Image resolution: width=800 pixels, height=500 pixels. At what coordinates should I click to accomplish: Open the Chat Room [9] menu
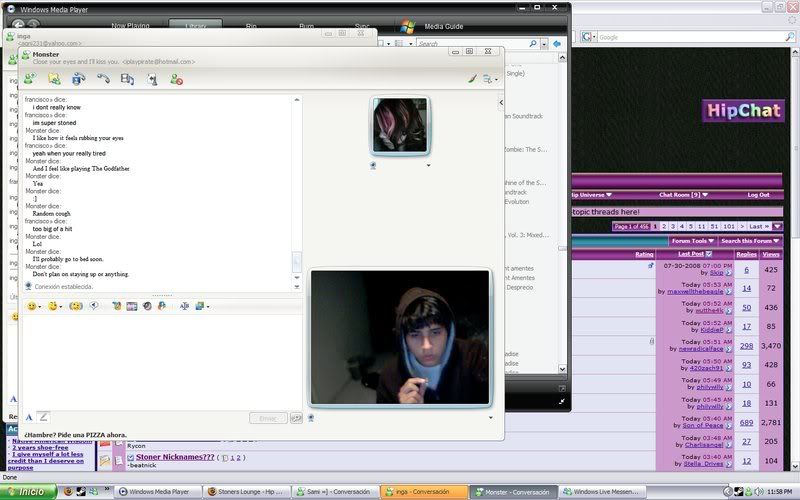point(683,195)
